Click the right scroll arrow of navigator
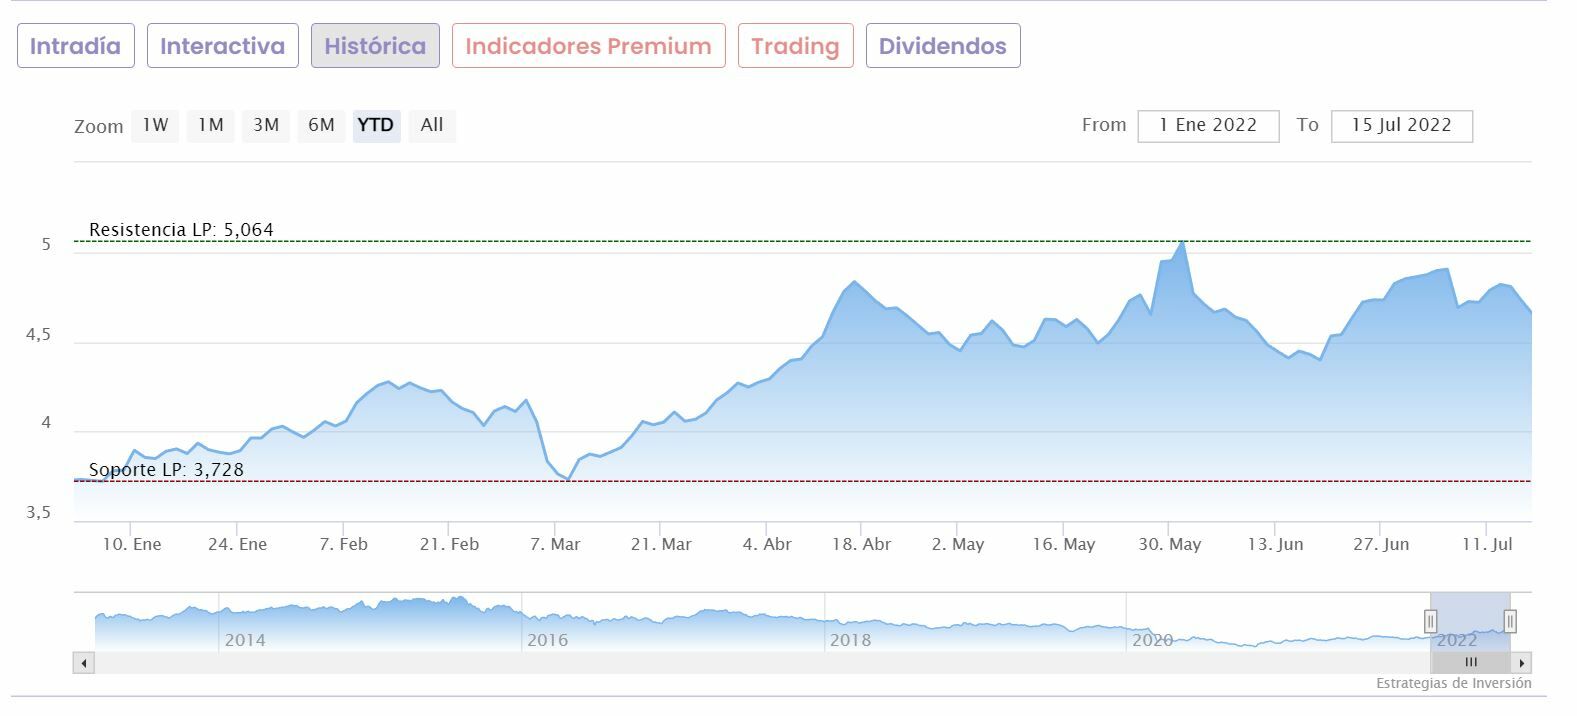Viewport: 1577px width, 716px height. click(1522, 663)
